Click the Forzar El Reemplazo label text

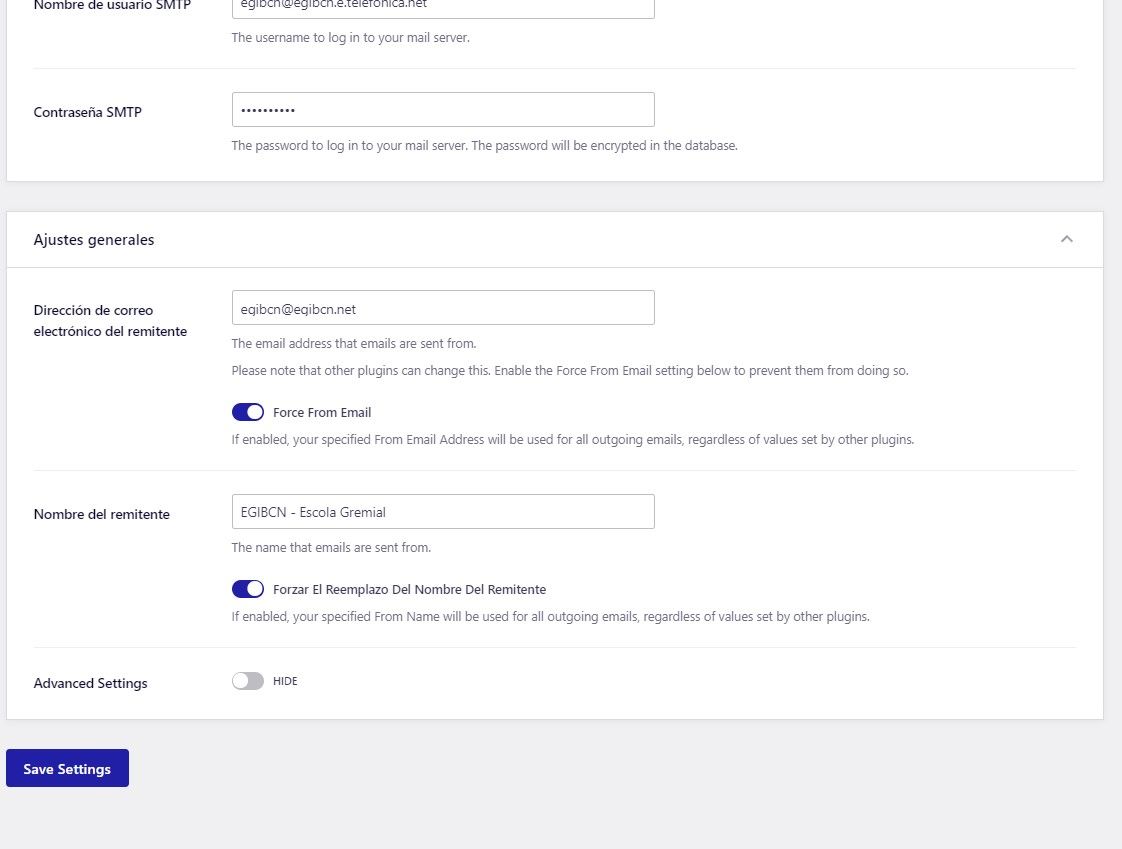pos(409,589)
